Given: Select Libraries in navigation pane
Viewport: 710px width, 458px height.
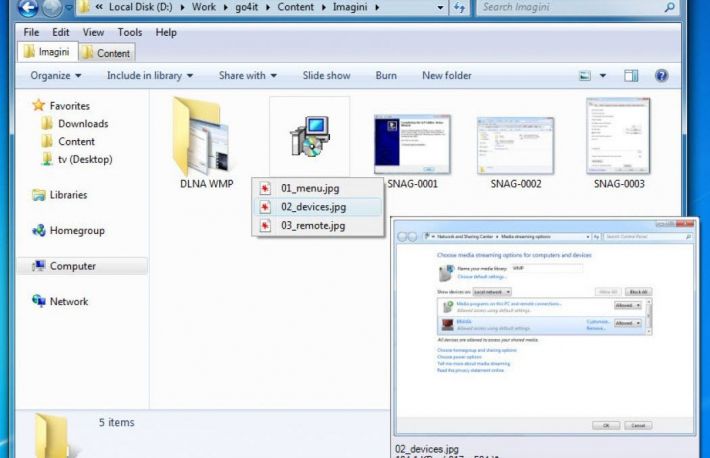Looking at the screenshot, I should coord(68,195).
